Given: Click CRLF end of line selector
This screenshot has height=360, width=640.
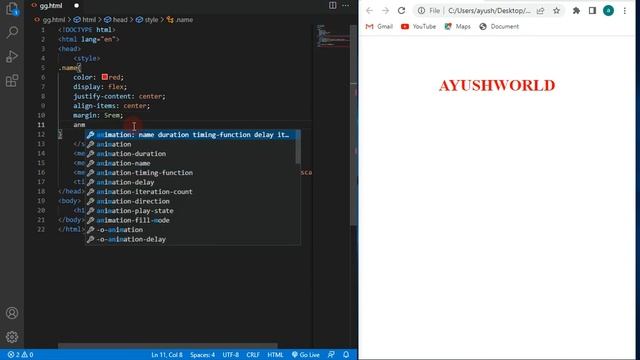Looking at the screenshot, I should click(253, 355).
